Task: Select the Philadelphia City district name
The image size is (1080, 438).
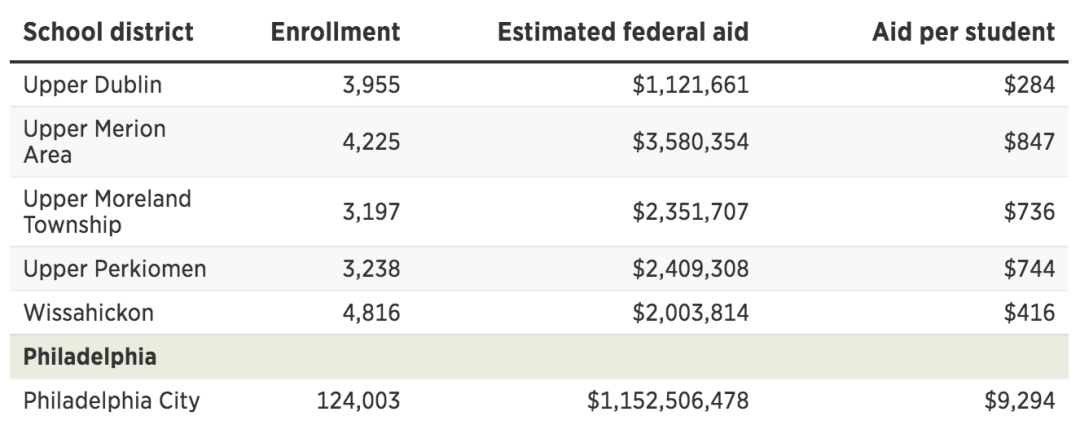Action: coord(111,402)
